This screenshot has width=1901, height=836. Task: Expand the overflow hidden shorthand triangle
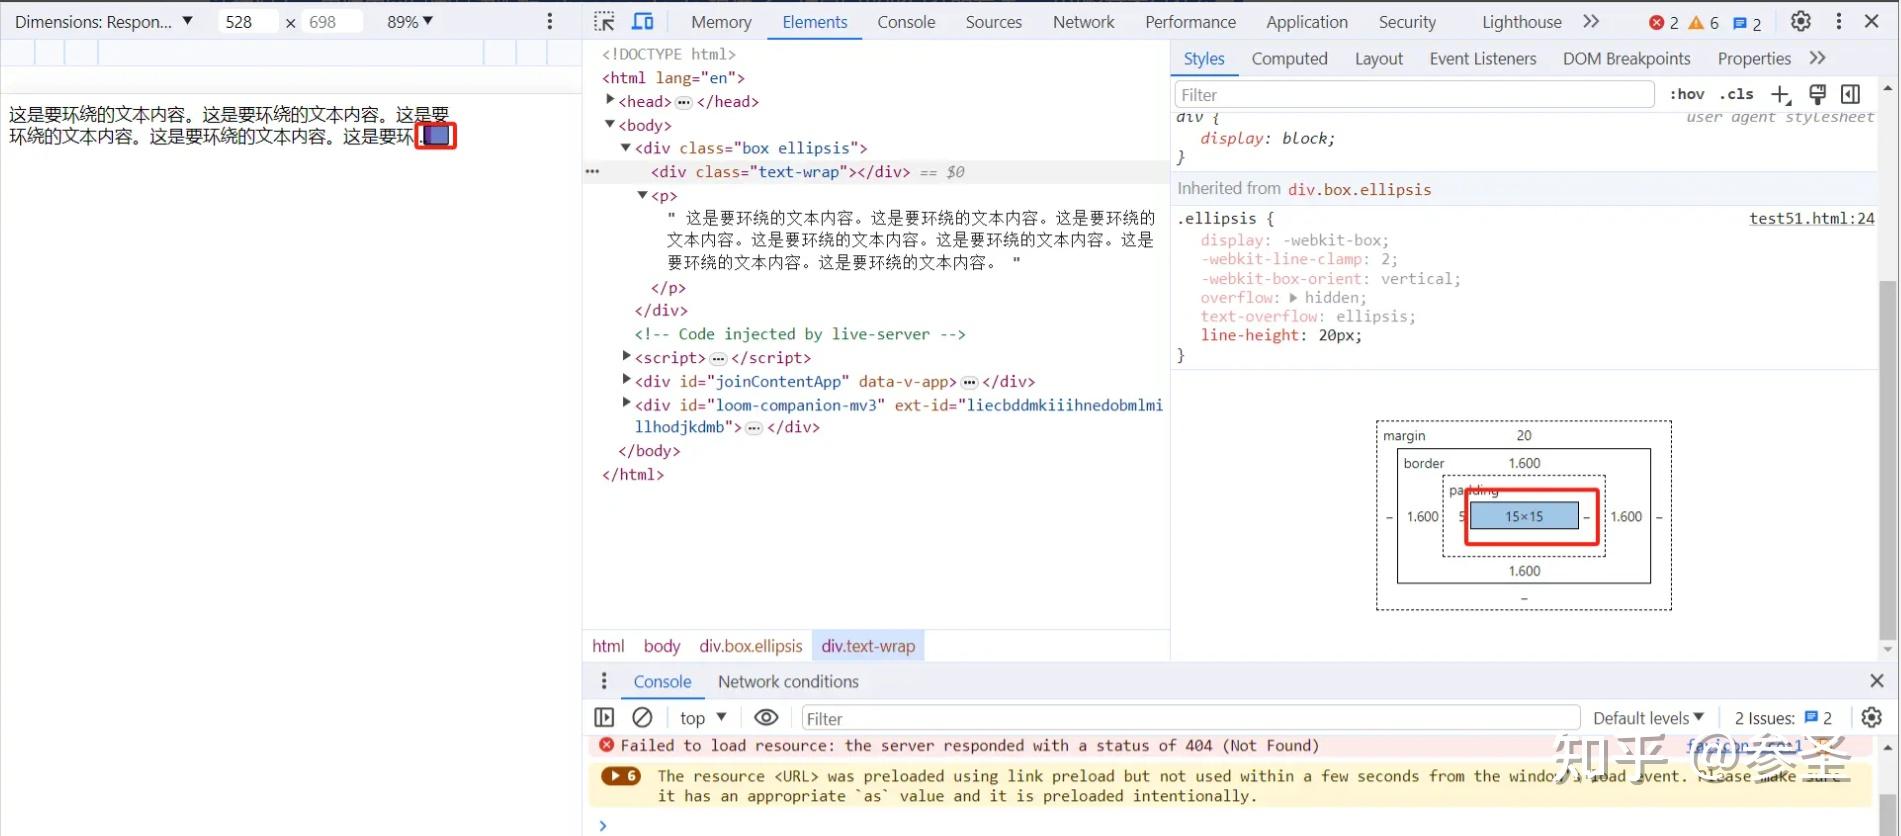(1293, 297)
